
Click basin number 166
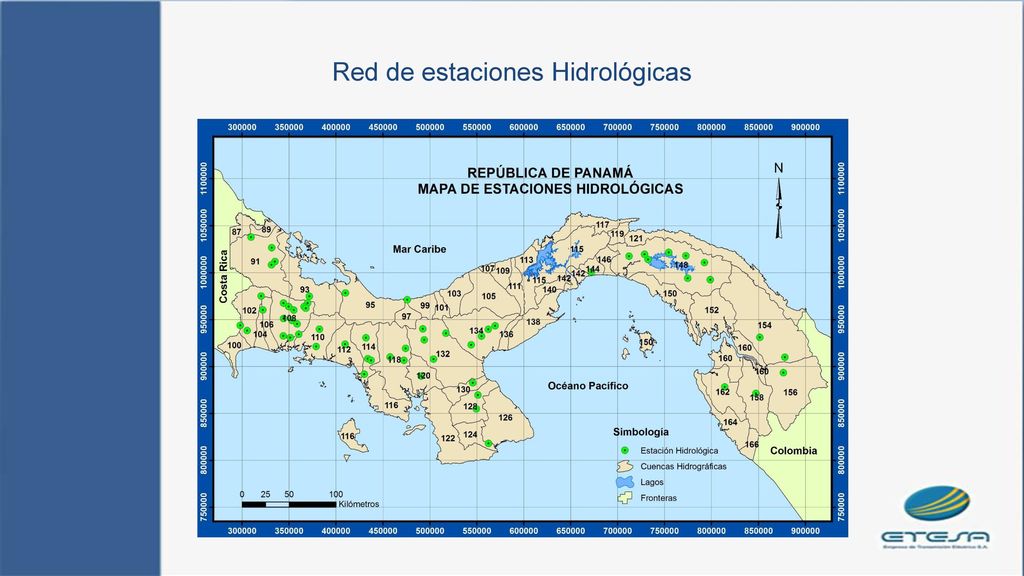point(752,444)
